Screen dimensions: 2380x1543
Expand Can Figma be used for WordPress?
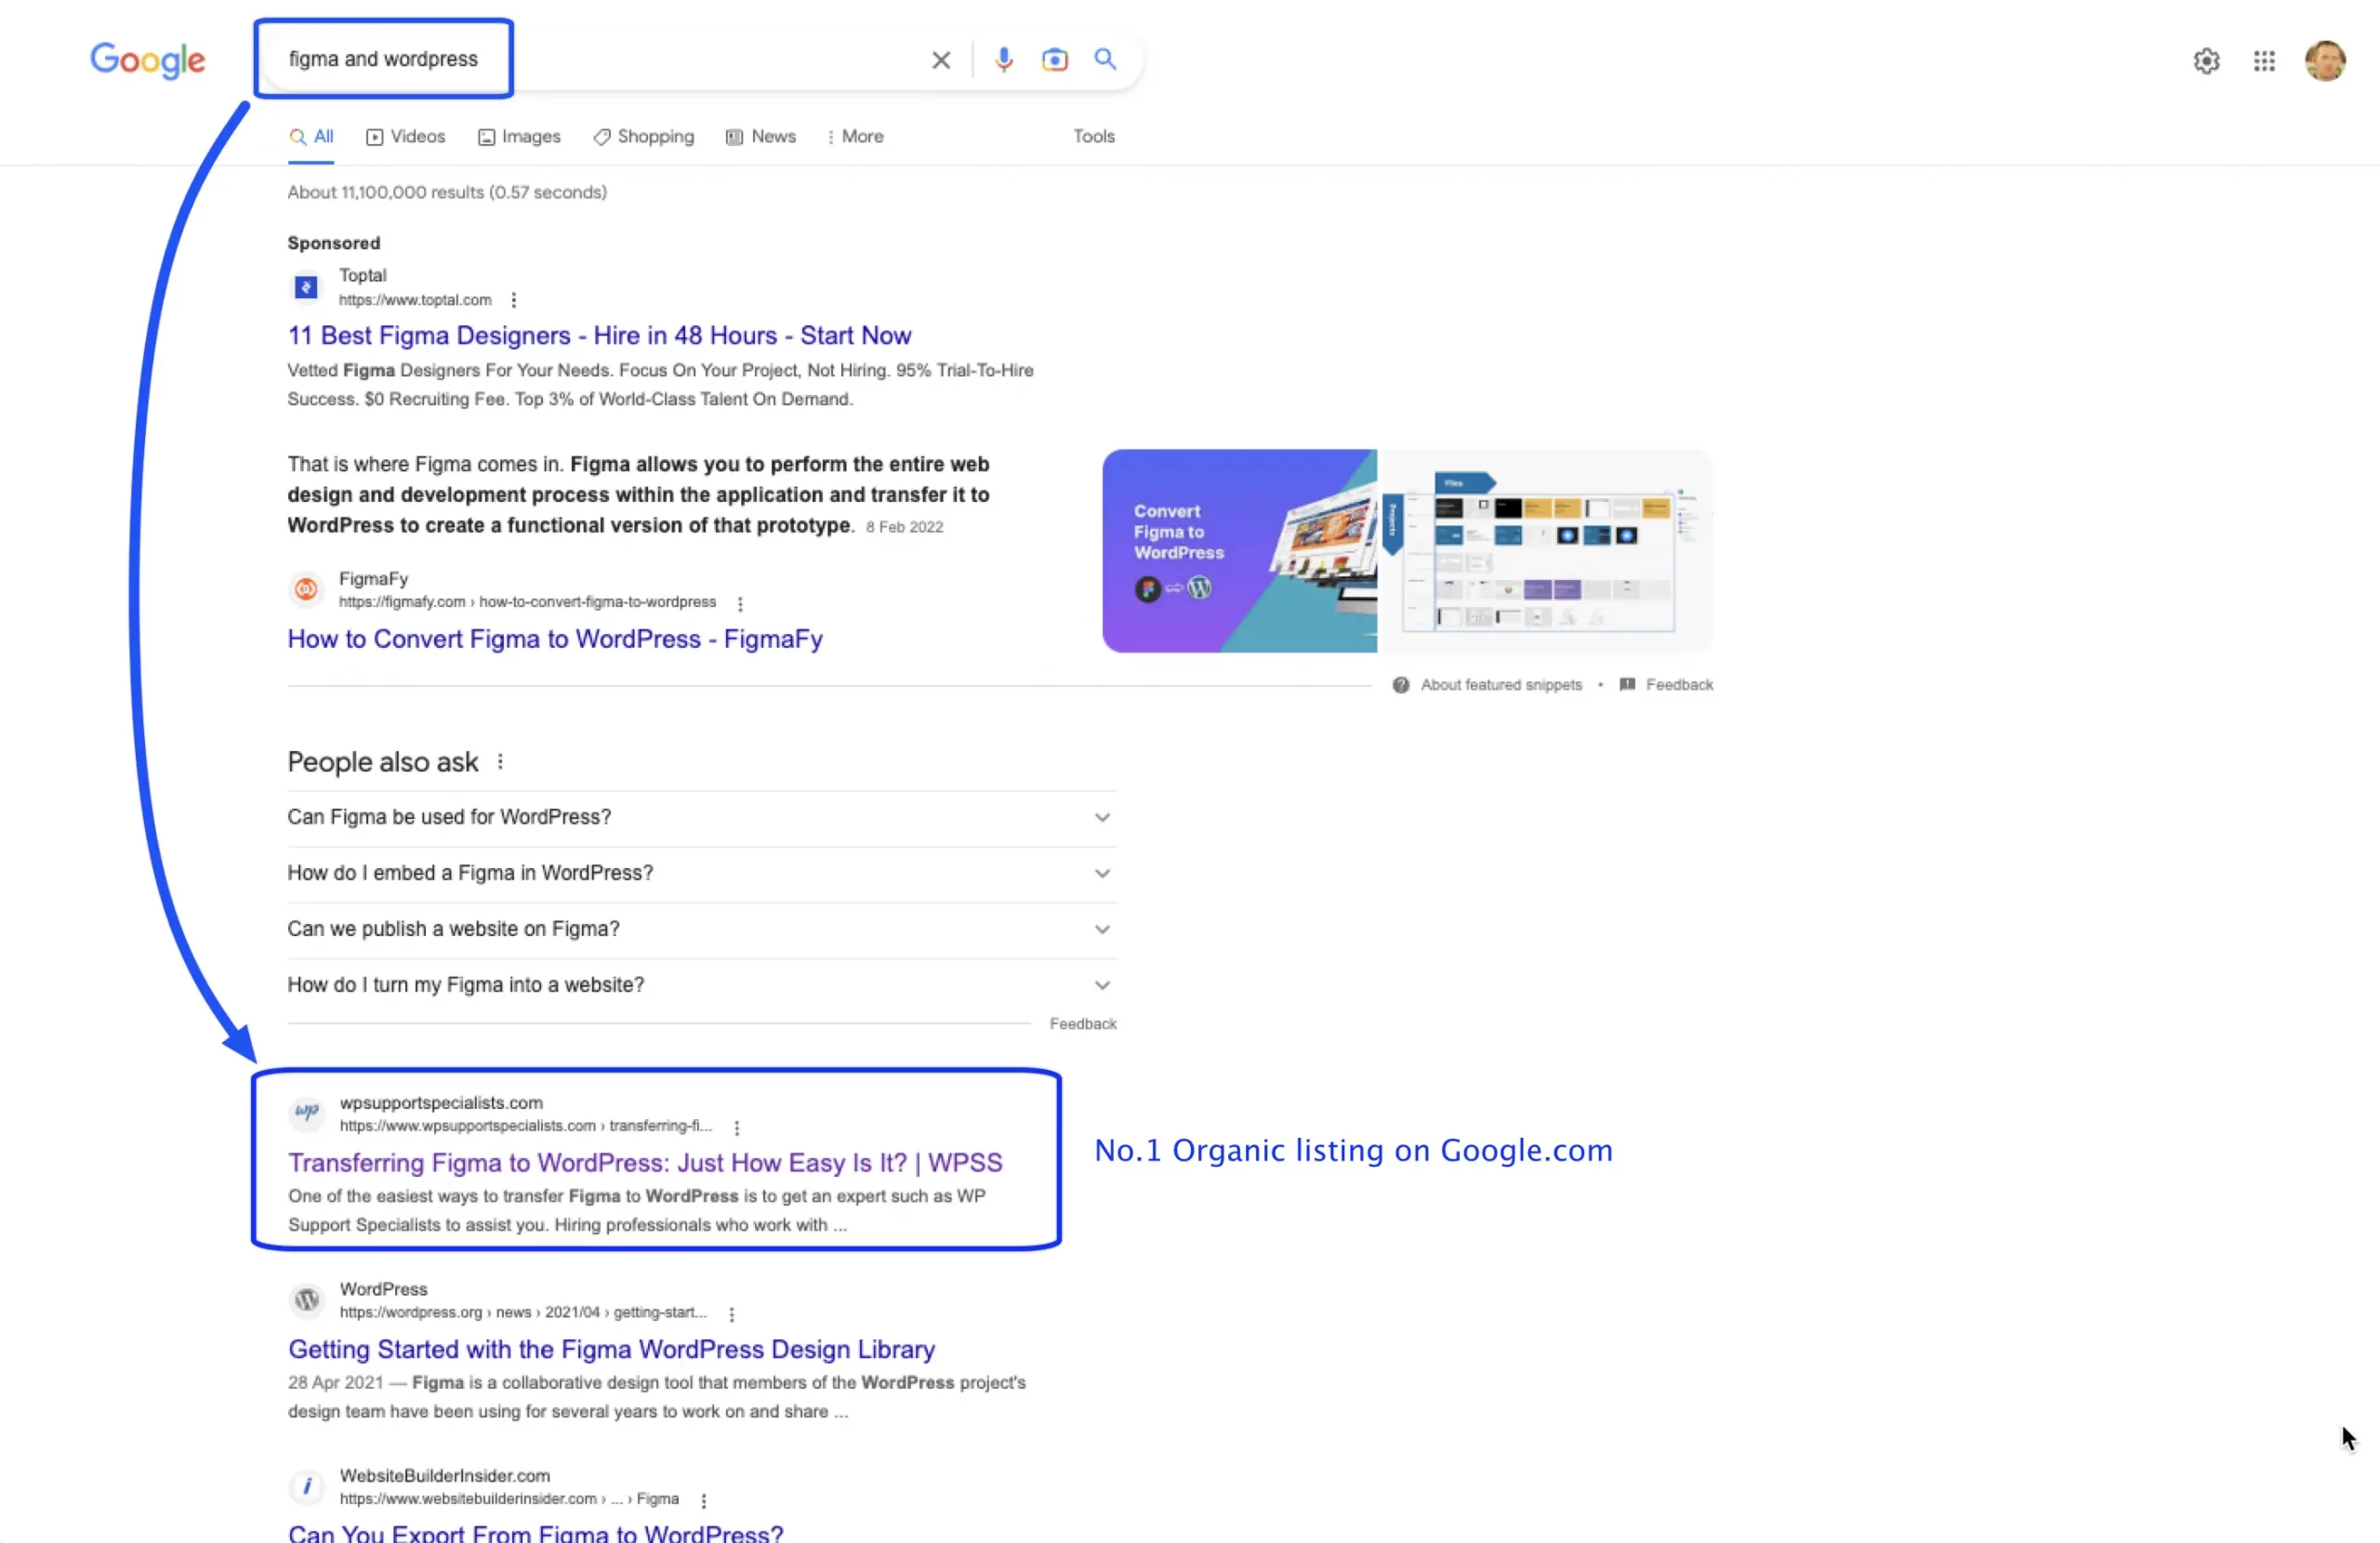(701, 818)
